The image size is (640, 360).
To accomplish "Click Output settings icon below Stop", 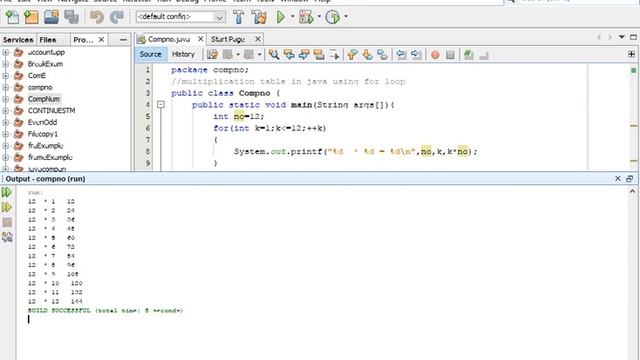I will (x=7, y=237).
